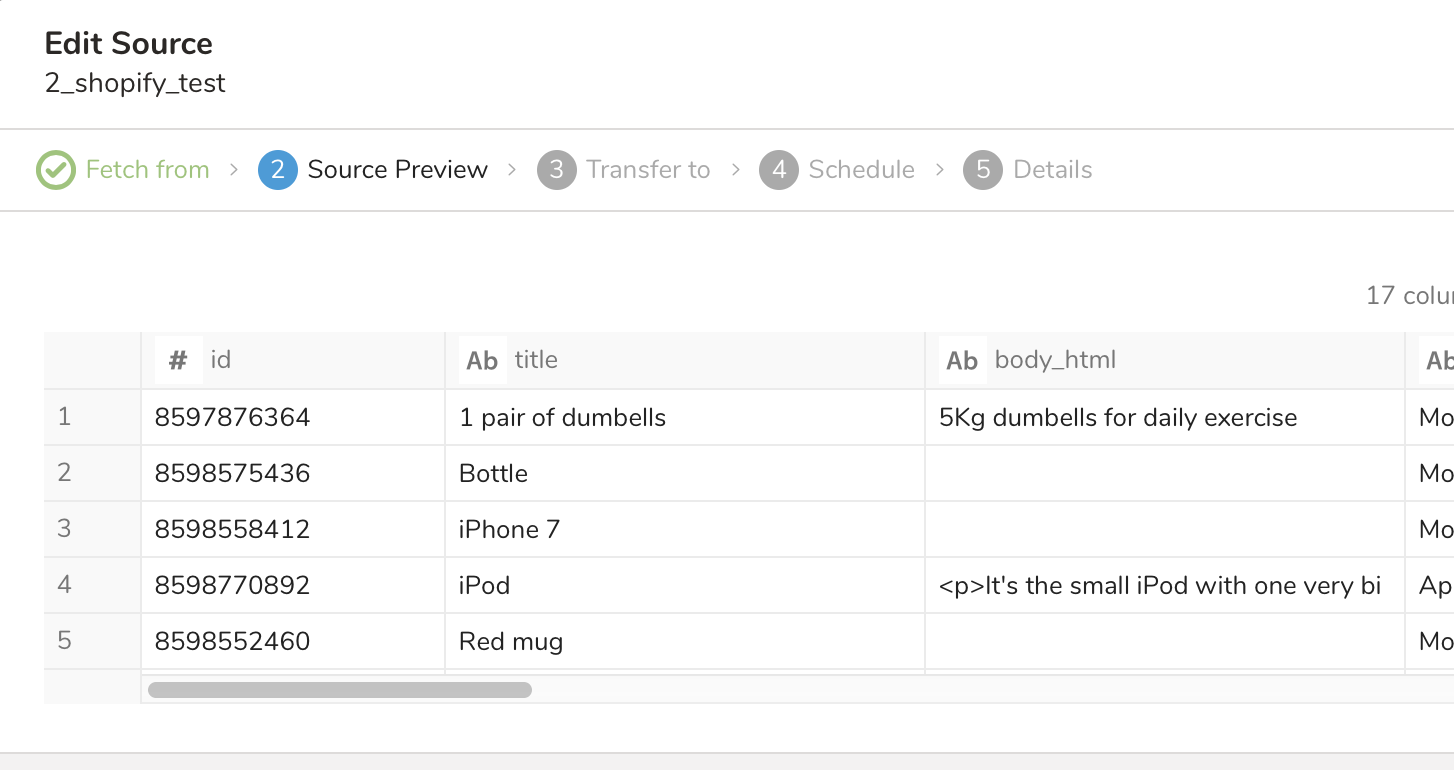This screenshot has height=770, width=1454.
Task: Open the Transfer to step
Action: [x=648, y=170]
